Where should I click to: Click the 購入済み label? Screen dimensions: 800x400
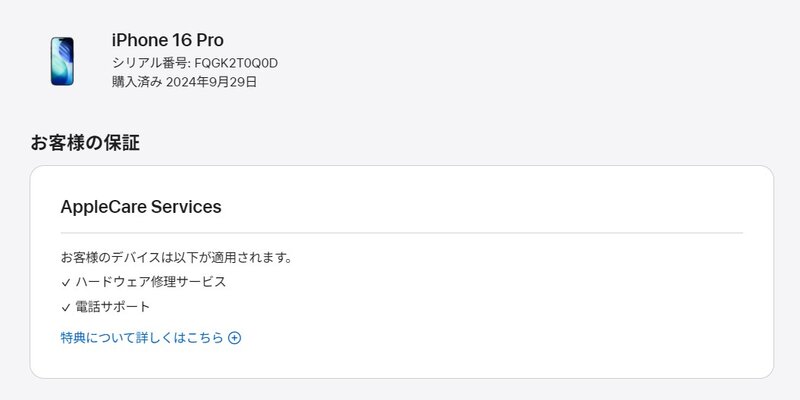click(x=136, y=82)
